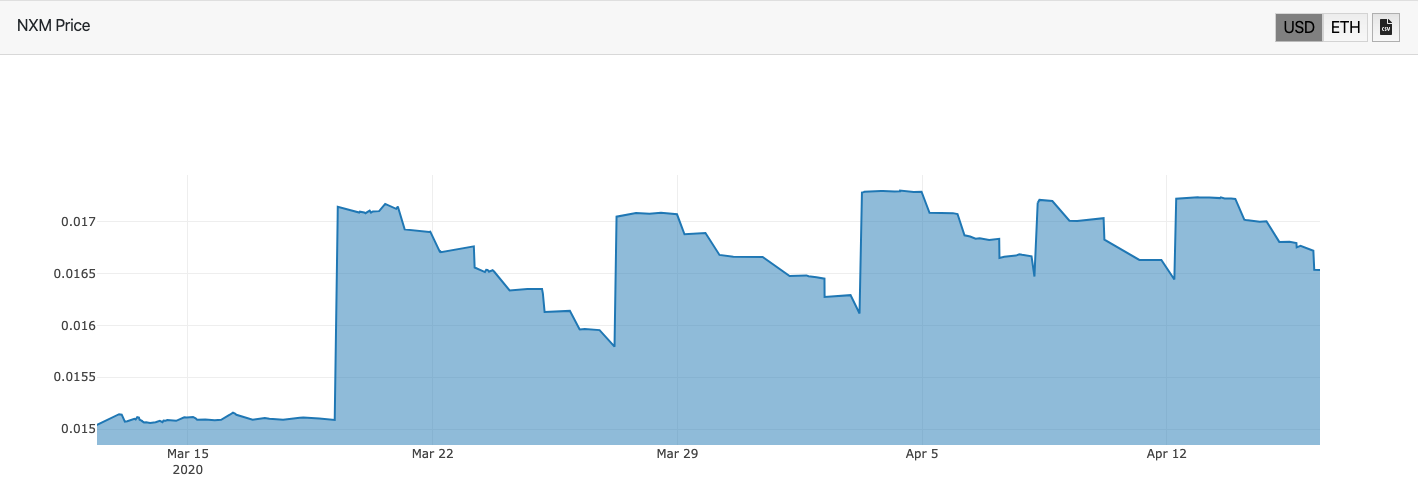
Task: Click the Apr 5 date label
Action: pos(921,454)
